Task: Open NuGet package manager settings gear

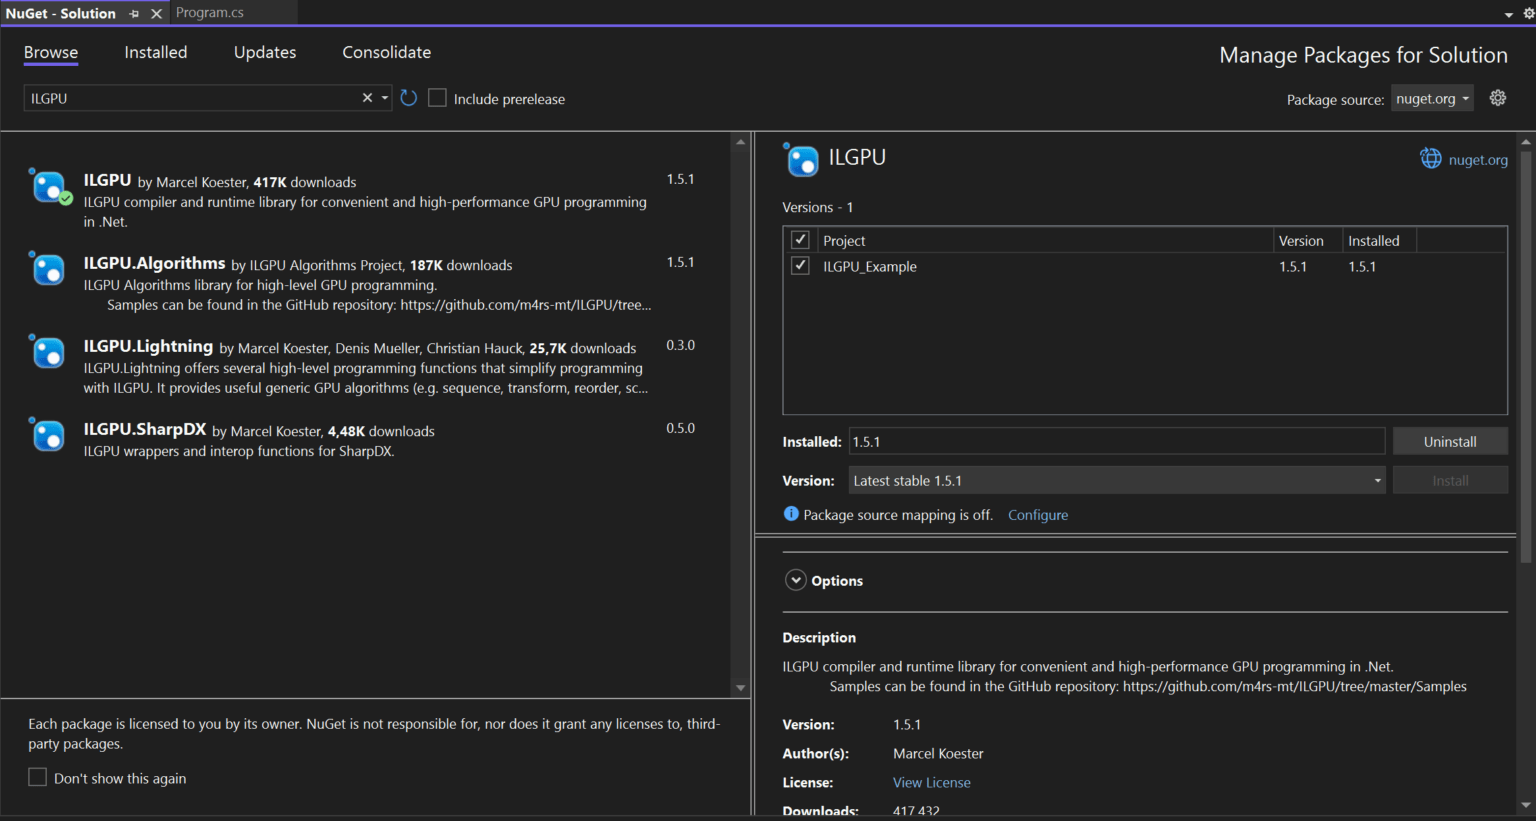Action: [x=1497, y=97]
